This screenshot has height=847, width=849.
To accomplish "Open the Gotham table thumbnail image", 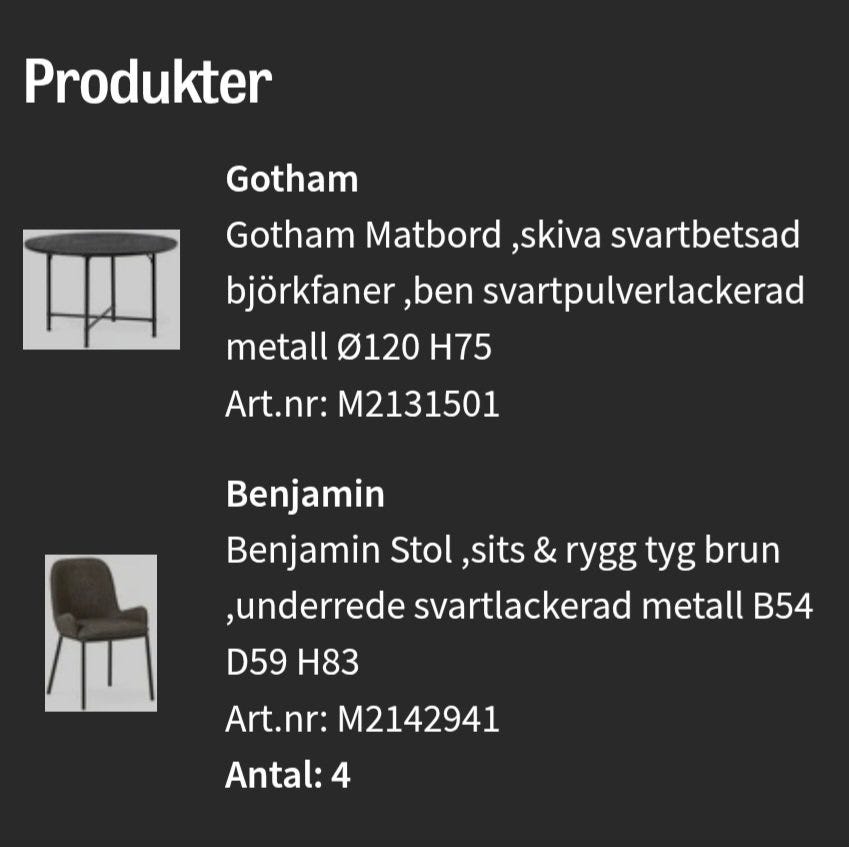I will (101, 289).
